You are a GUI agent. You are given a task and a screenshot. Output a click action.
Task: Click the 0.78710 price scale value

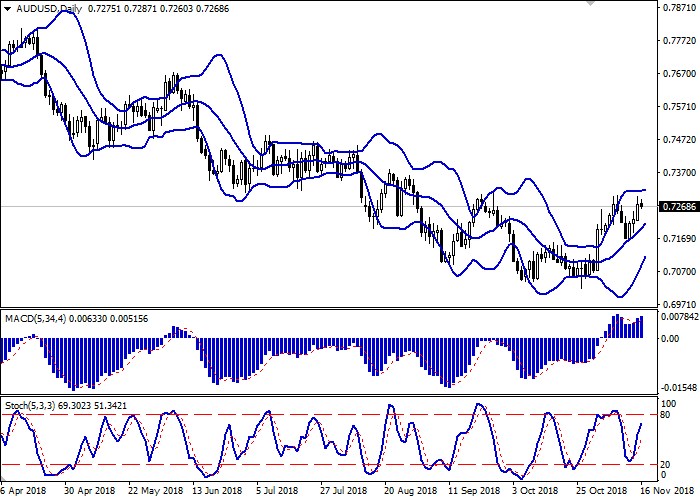(x=680, y=8)
